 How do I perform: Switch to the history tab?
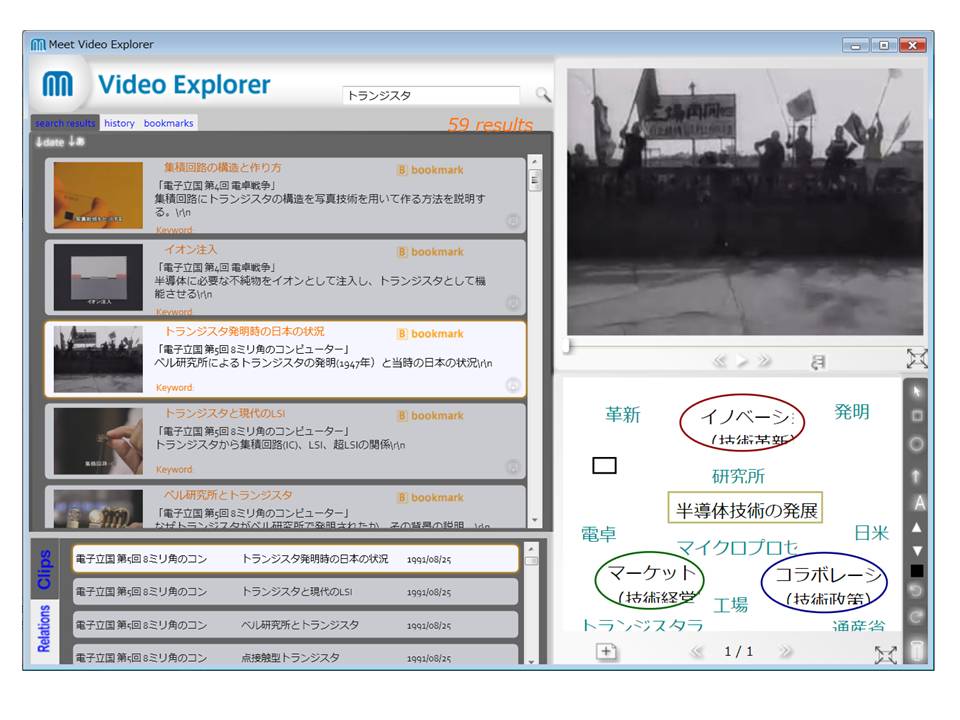click(119, 123)
